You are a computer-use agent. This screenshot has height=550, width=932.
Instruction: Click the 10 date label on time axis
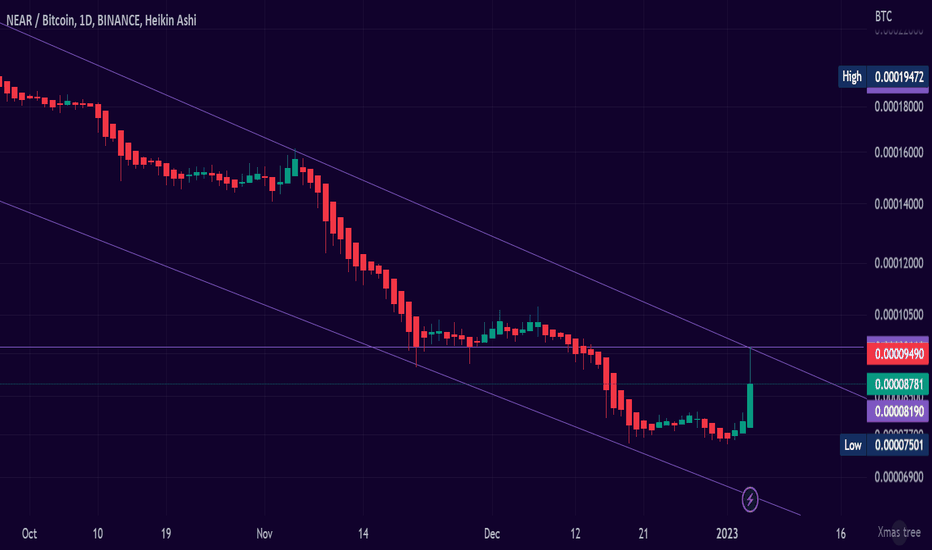pos(97,533)
